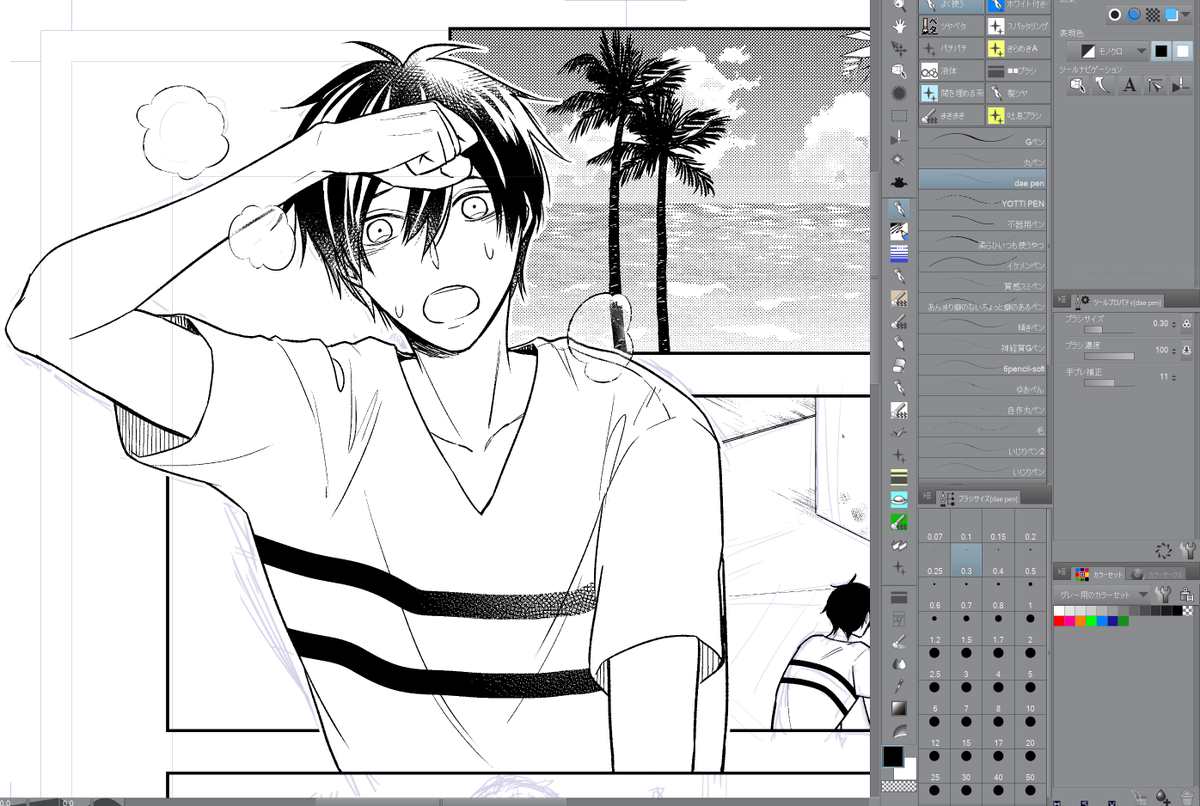Toggle brush density dynamics button
Viewport: 1200px width, 806px height.
tap(1186, 350)
